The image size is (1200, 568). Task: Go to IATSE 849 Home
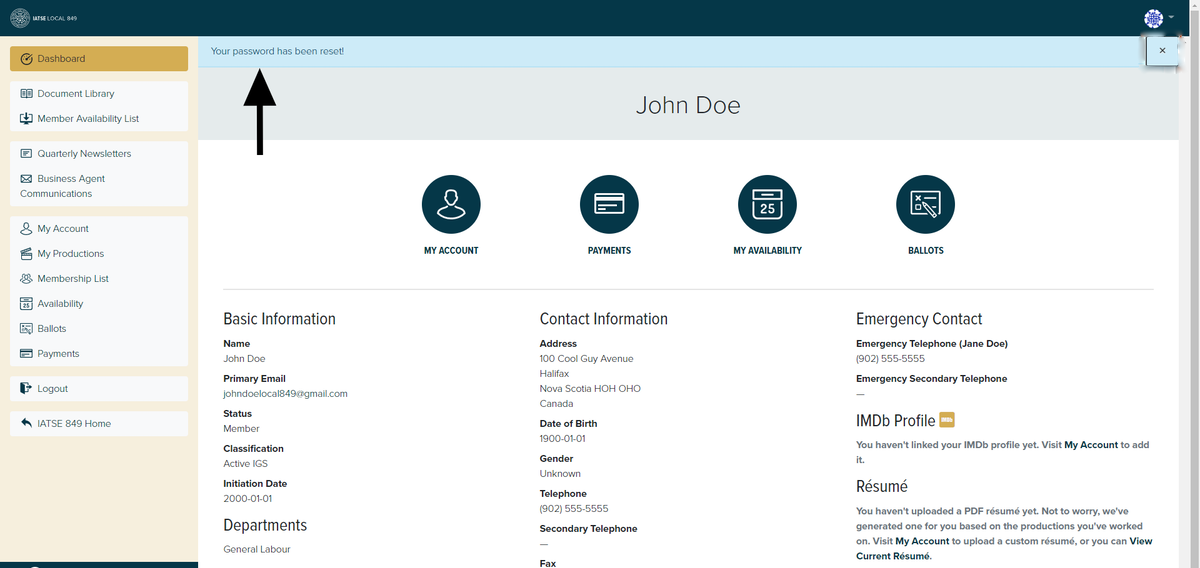click(x=99, y=424)
